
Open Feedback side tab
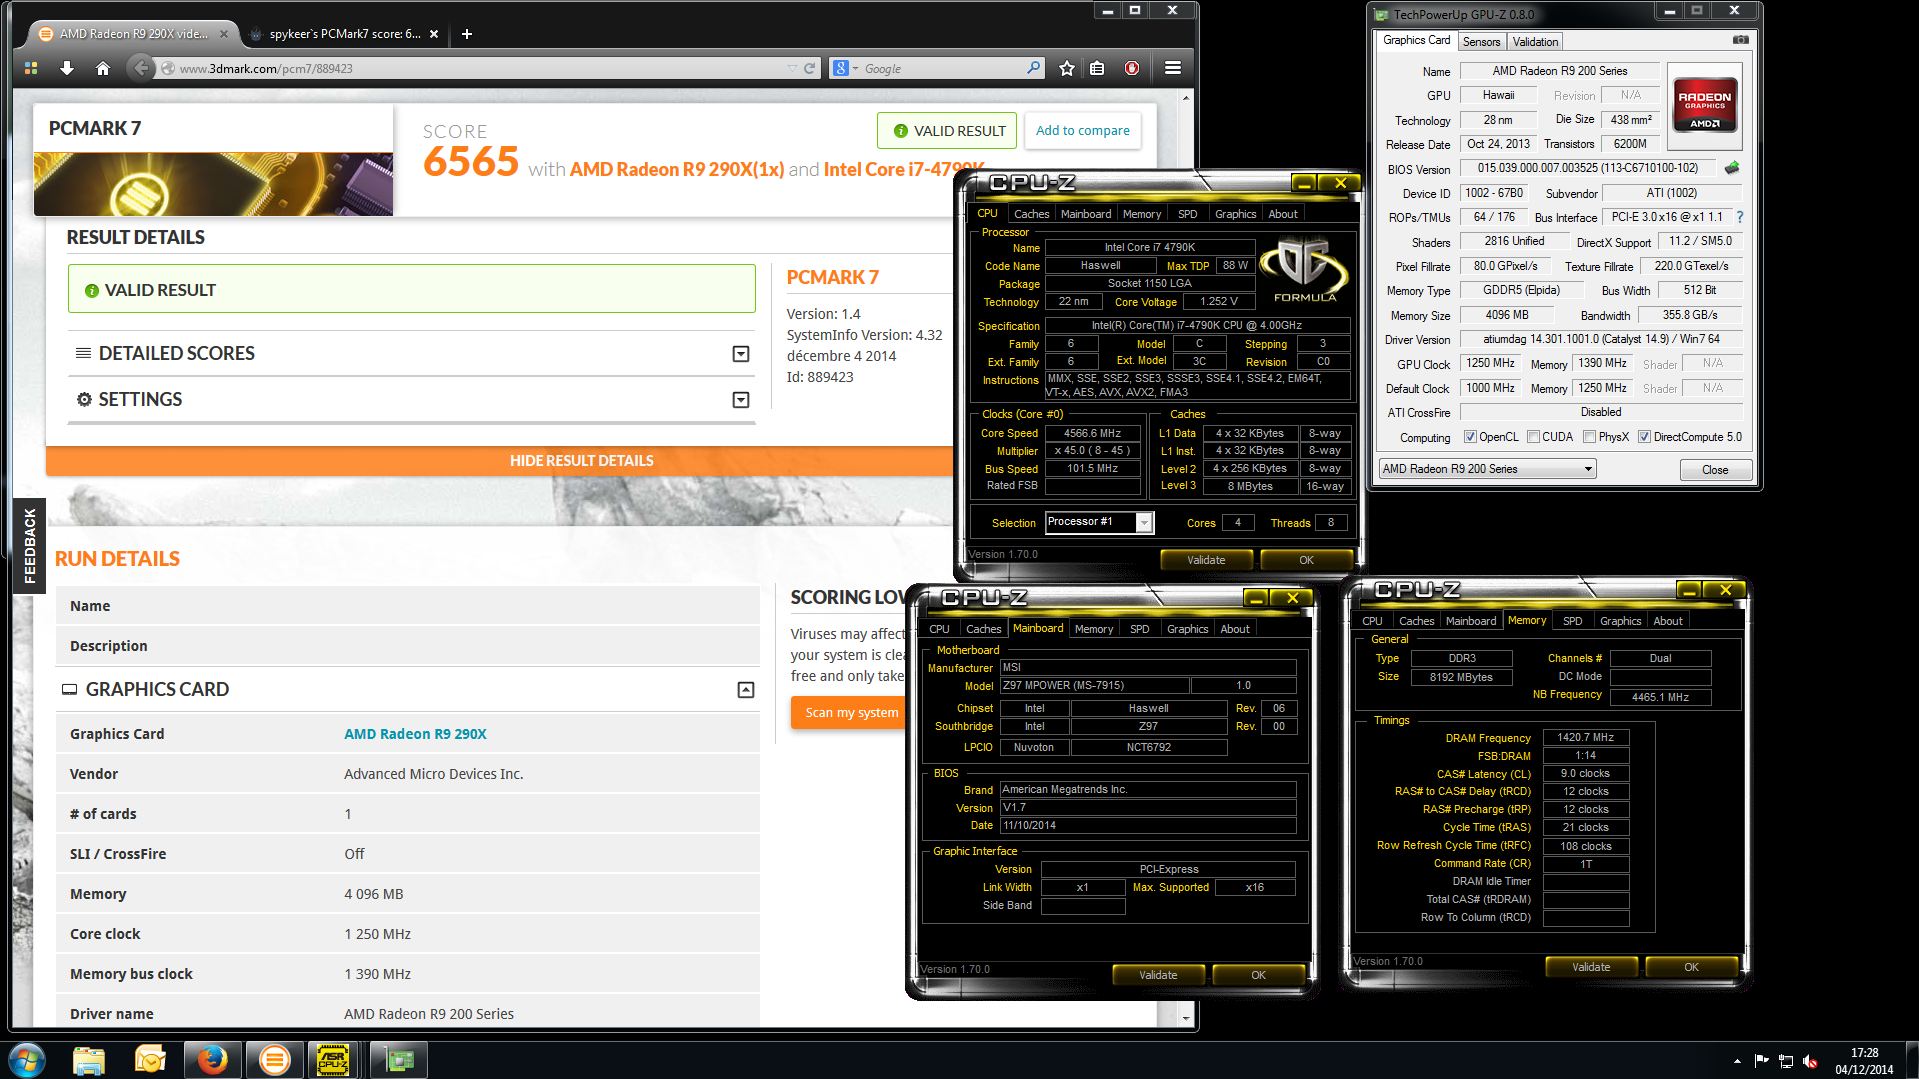[x=29, y=546]
